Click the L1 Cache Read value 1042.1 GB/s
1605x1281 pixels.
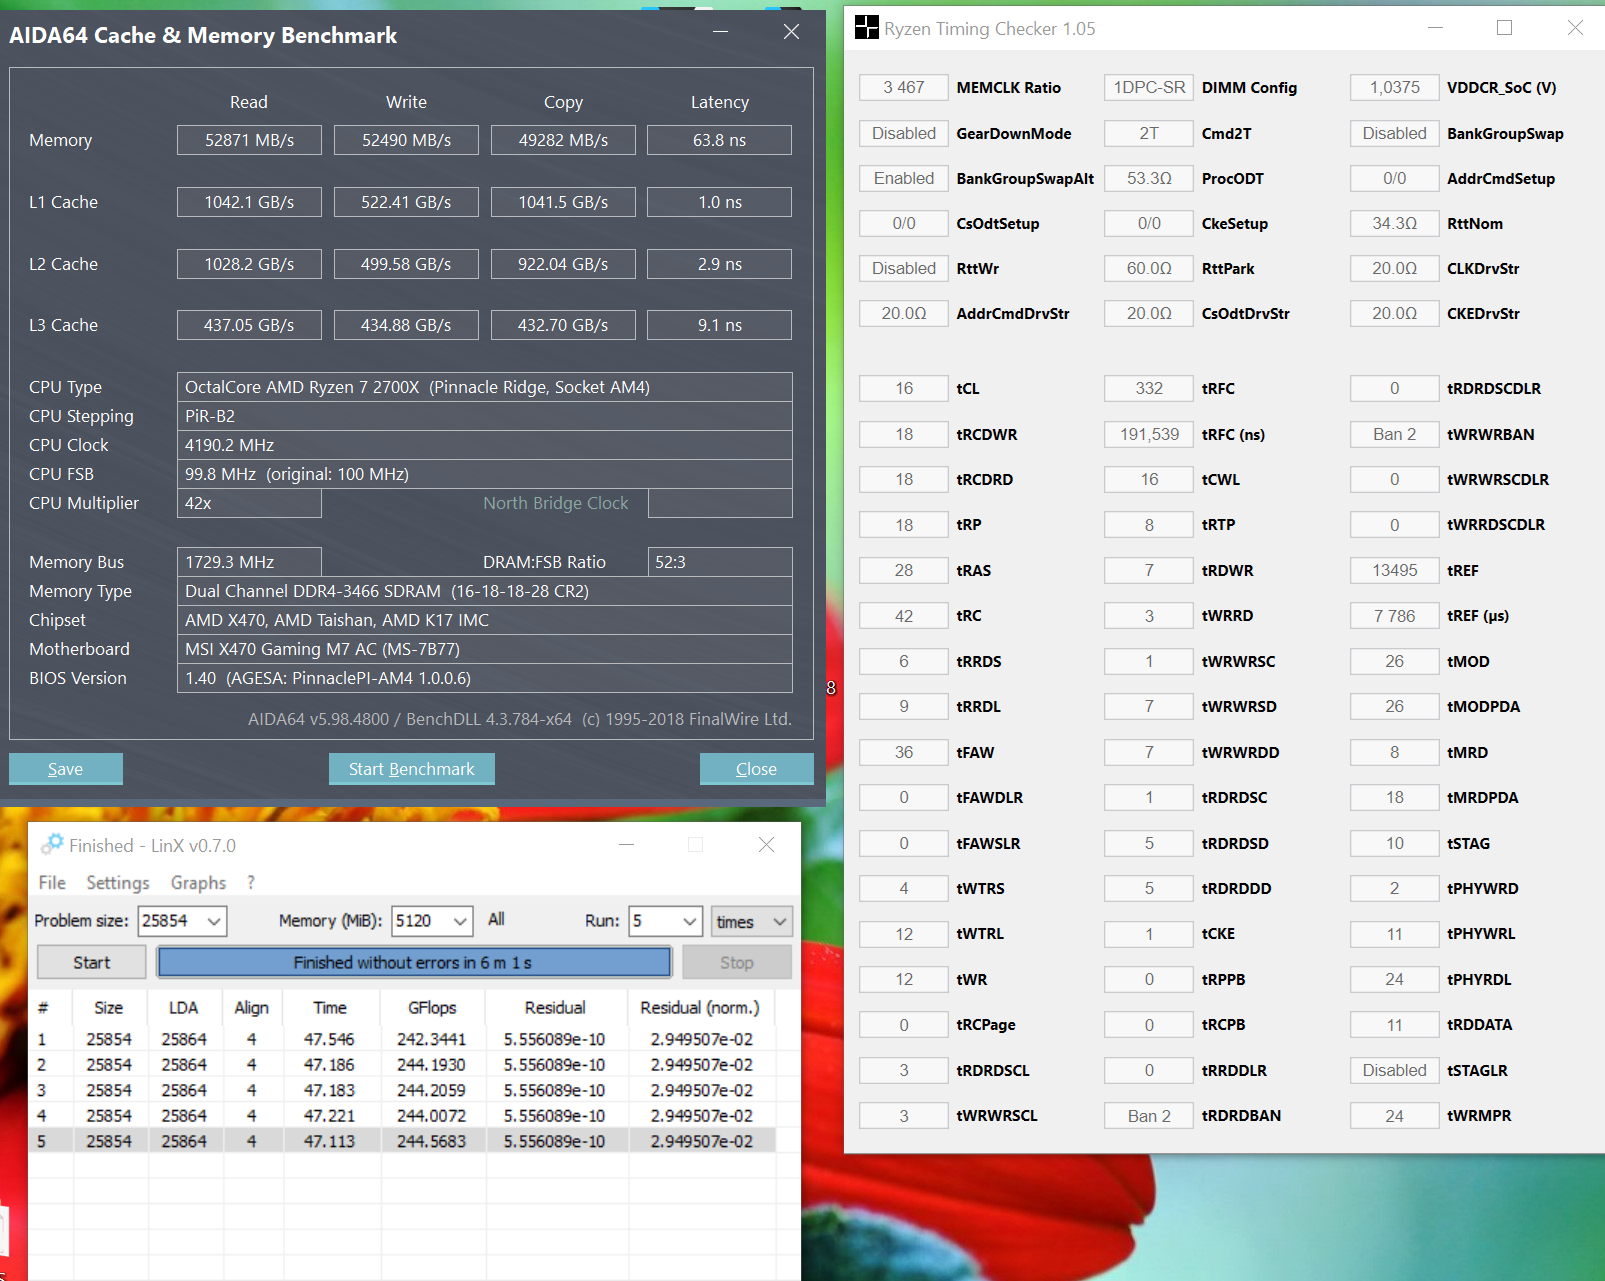[x=249, y=202]
